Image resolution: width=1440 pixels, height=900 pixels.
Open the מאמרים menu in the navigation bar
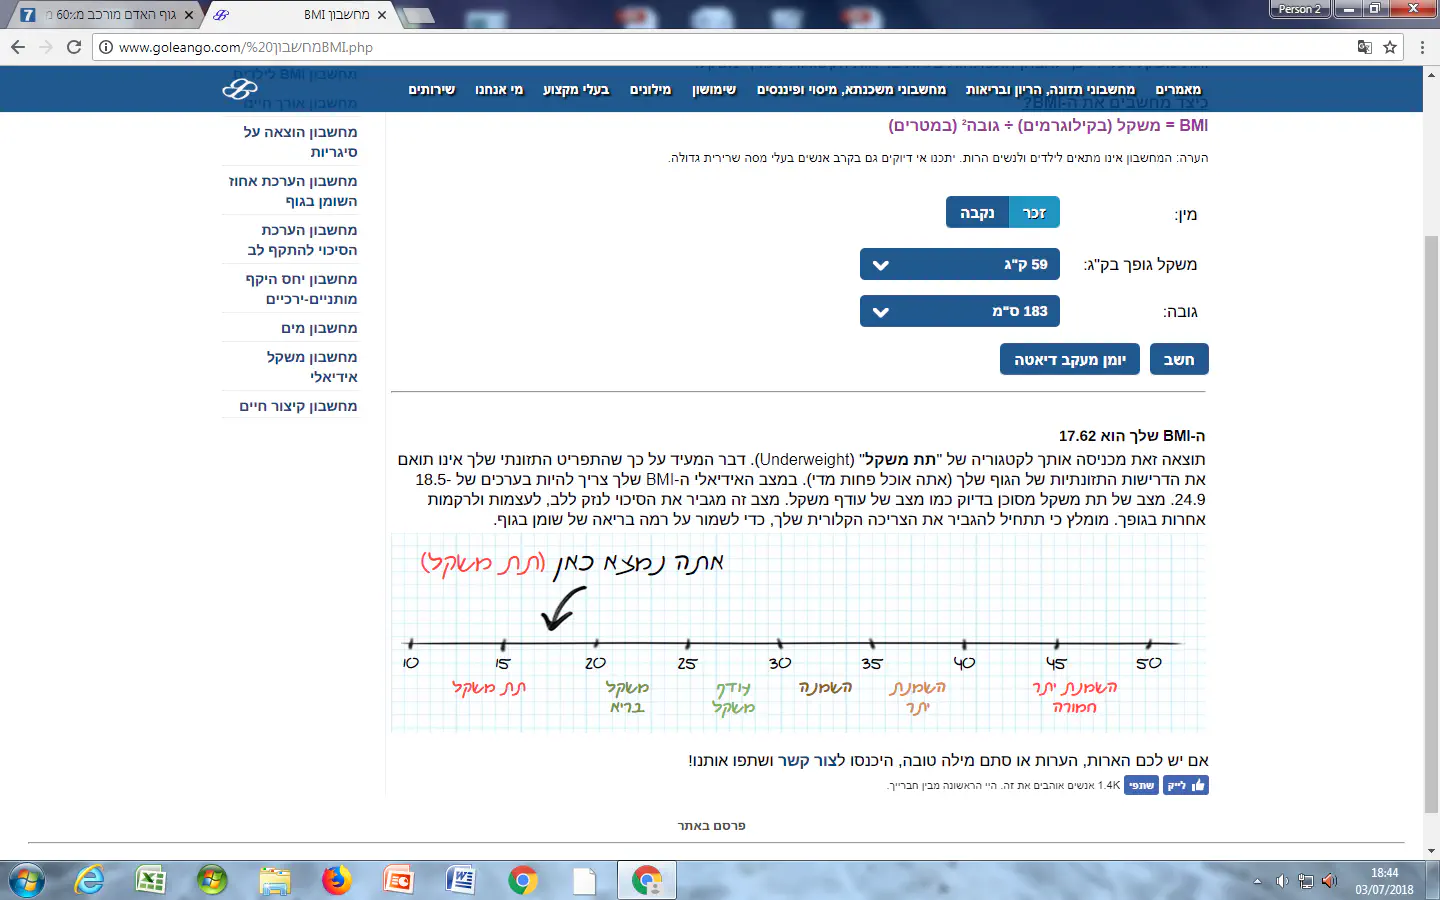click(x=1178, y=90)
